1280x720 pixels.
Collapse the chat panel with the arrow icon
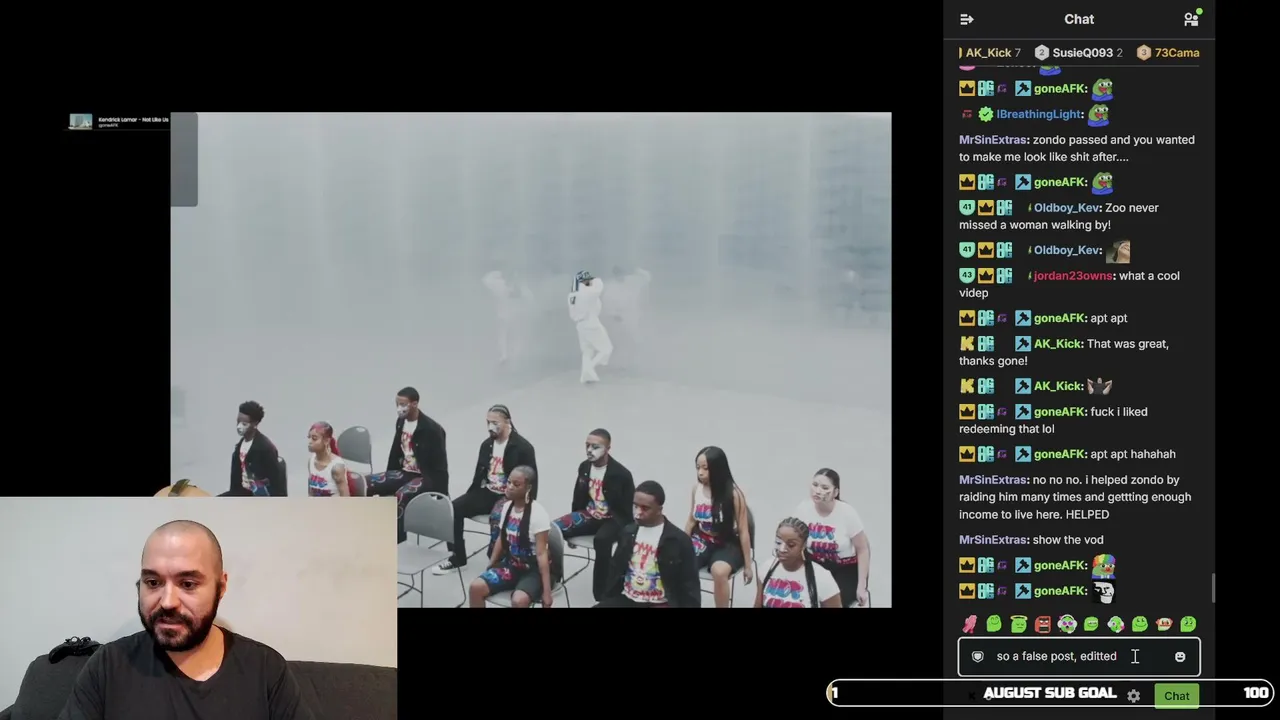tap(966, 19)
